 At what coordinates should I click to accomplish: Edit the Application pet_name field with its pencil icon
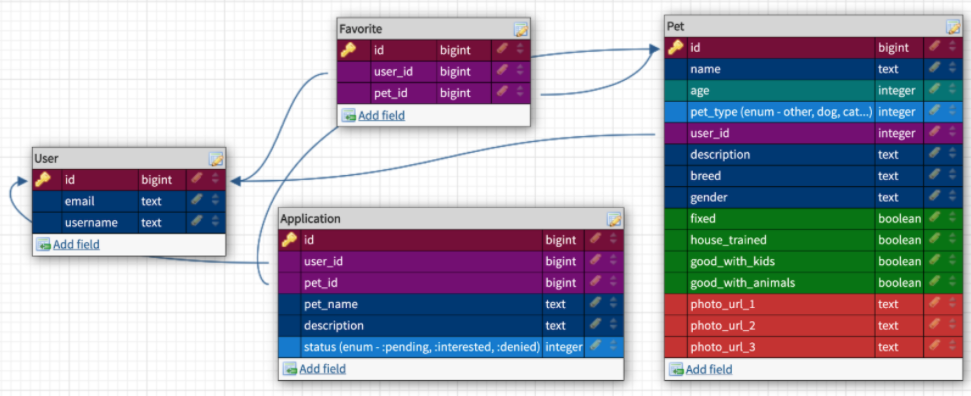(594, 304)
